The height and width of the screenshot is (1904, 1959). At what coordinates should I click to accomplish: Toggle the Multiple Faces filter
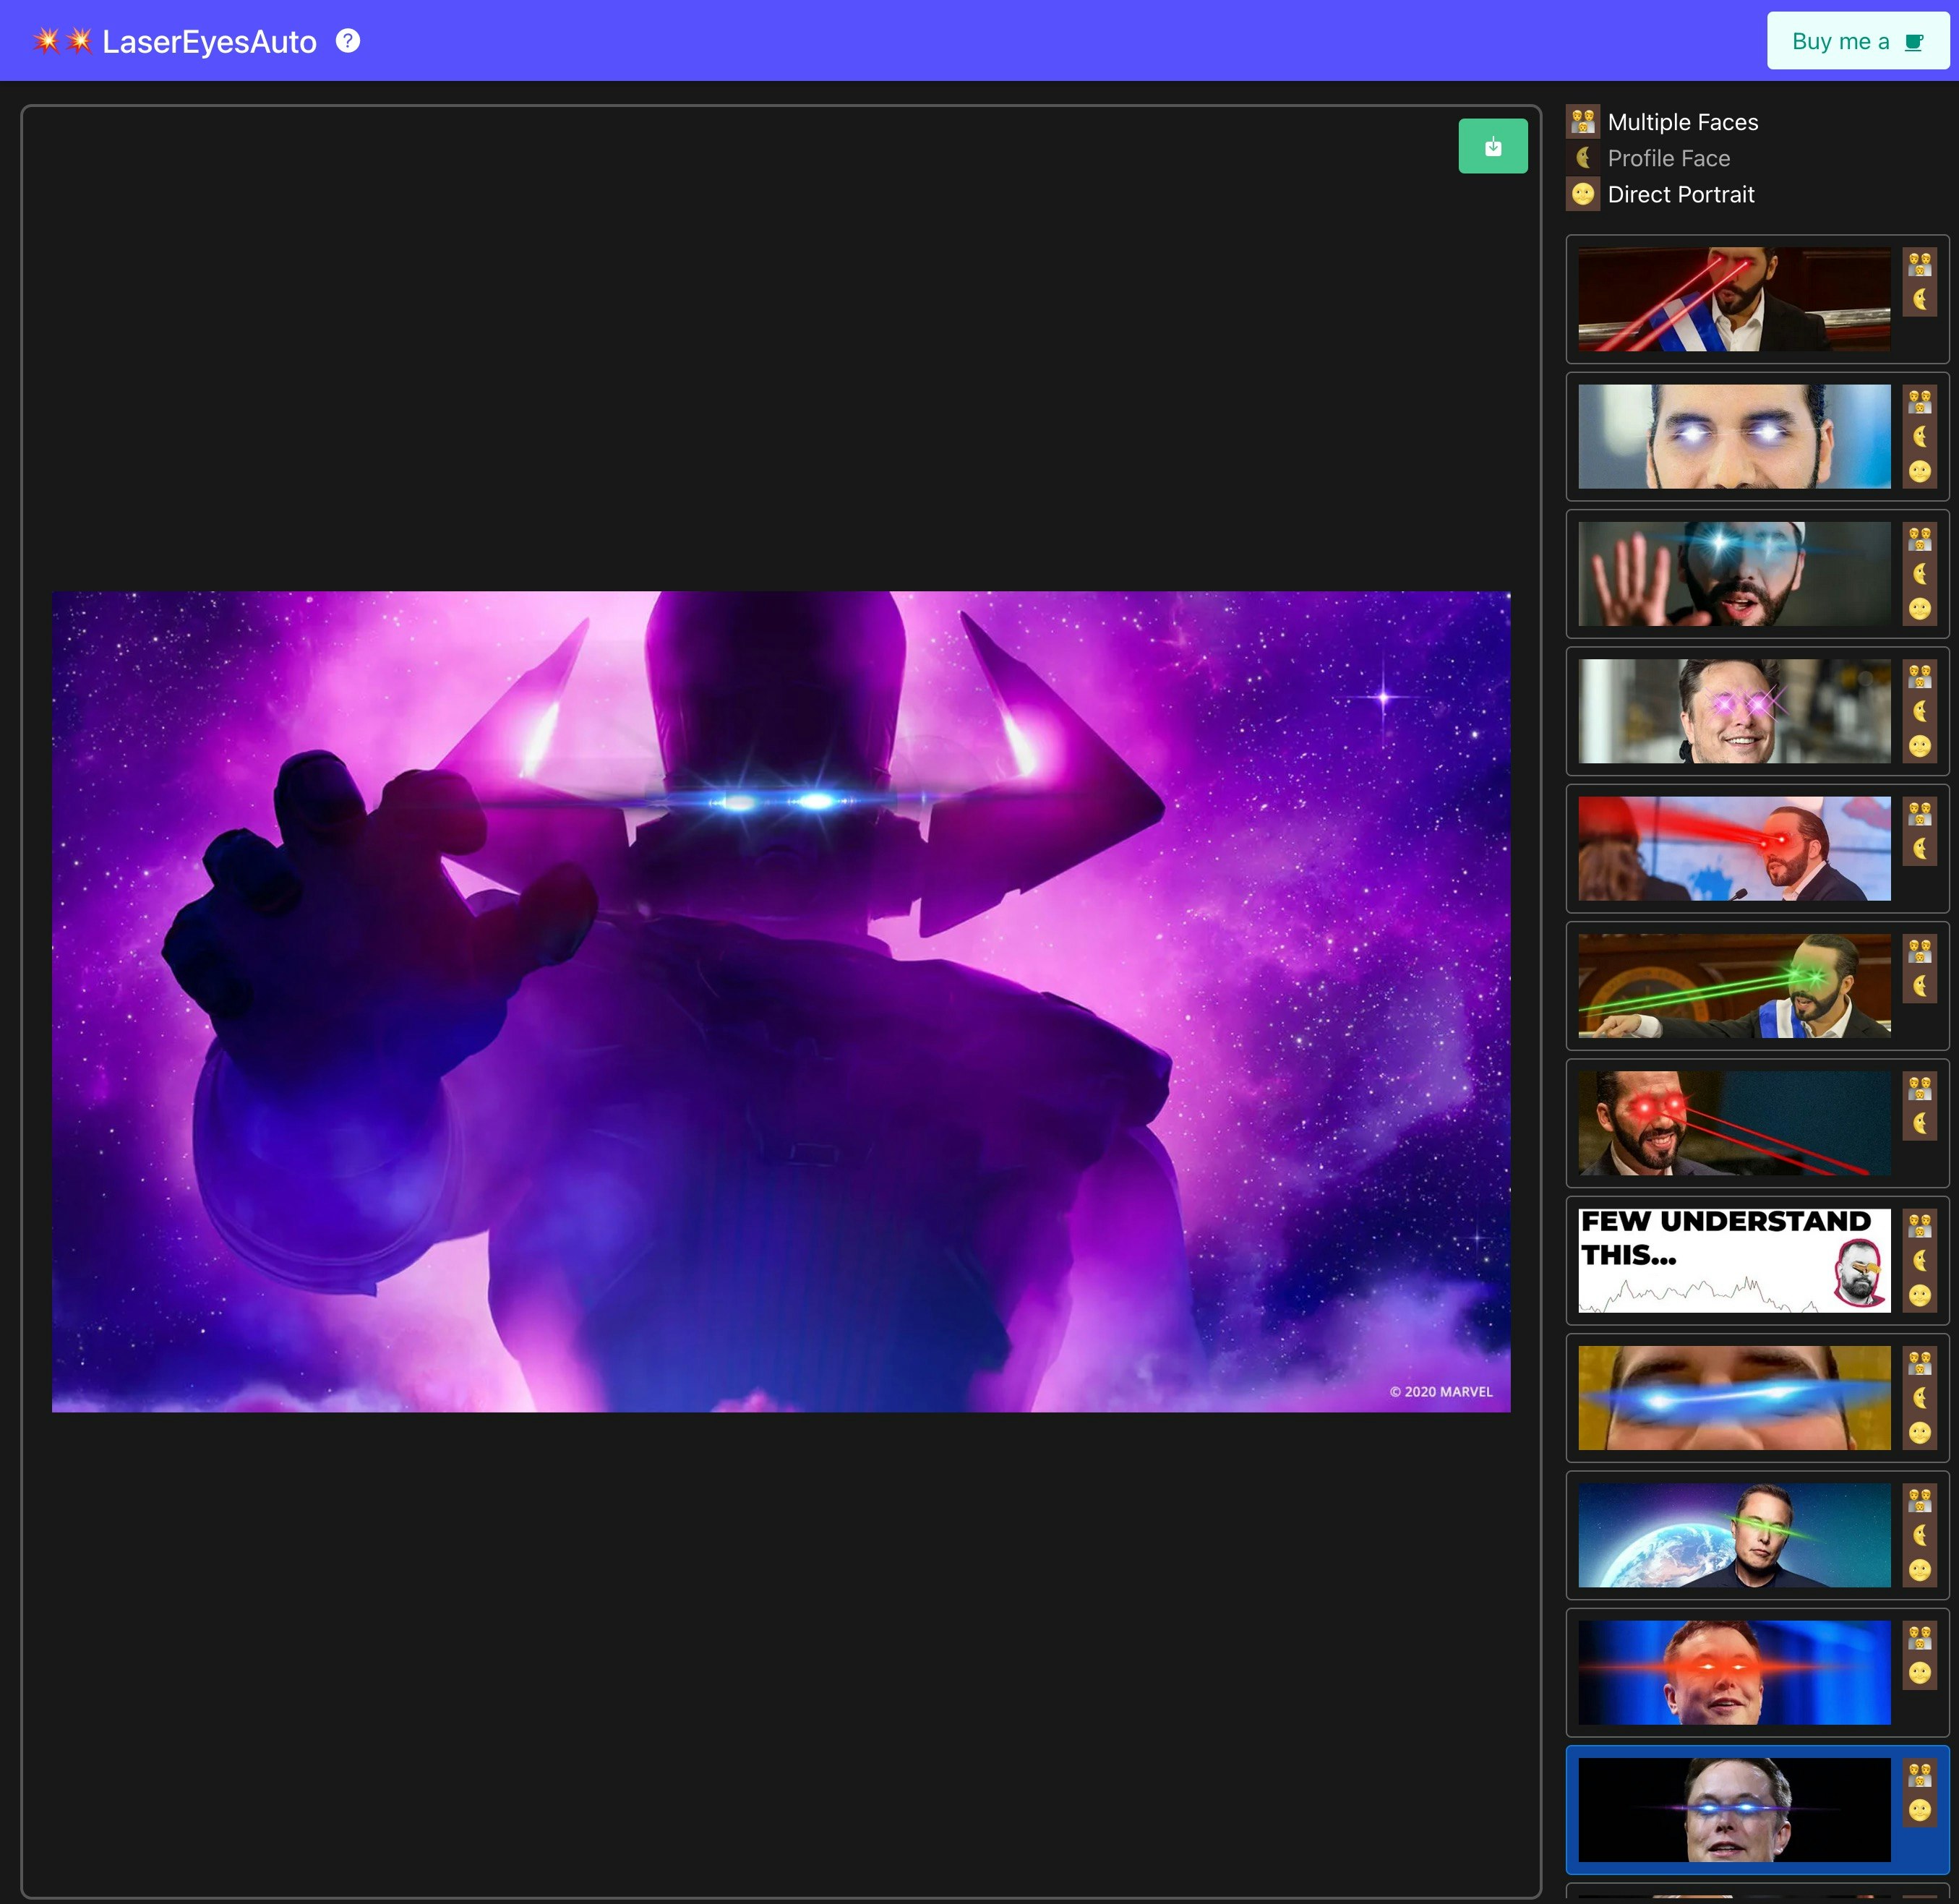(x=1682, y=122)
